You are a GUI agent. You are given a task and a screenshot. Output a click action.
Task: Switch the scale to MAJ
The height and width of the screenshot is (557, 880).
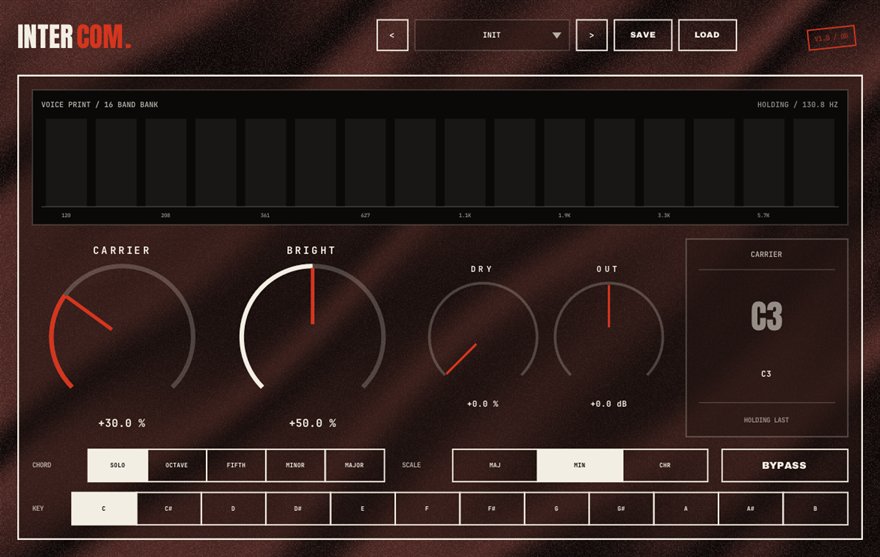(495, 465)
